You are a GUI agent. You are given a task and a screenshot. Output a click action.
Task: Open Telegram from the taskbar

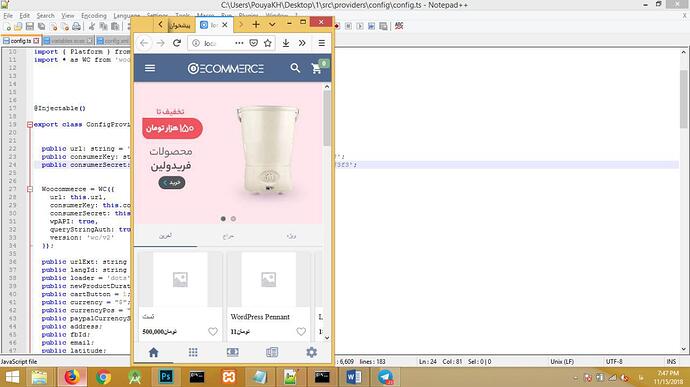tap(385, 377)
